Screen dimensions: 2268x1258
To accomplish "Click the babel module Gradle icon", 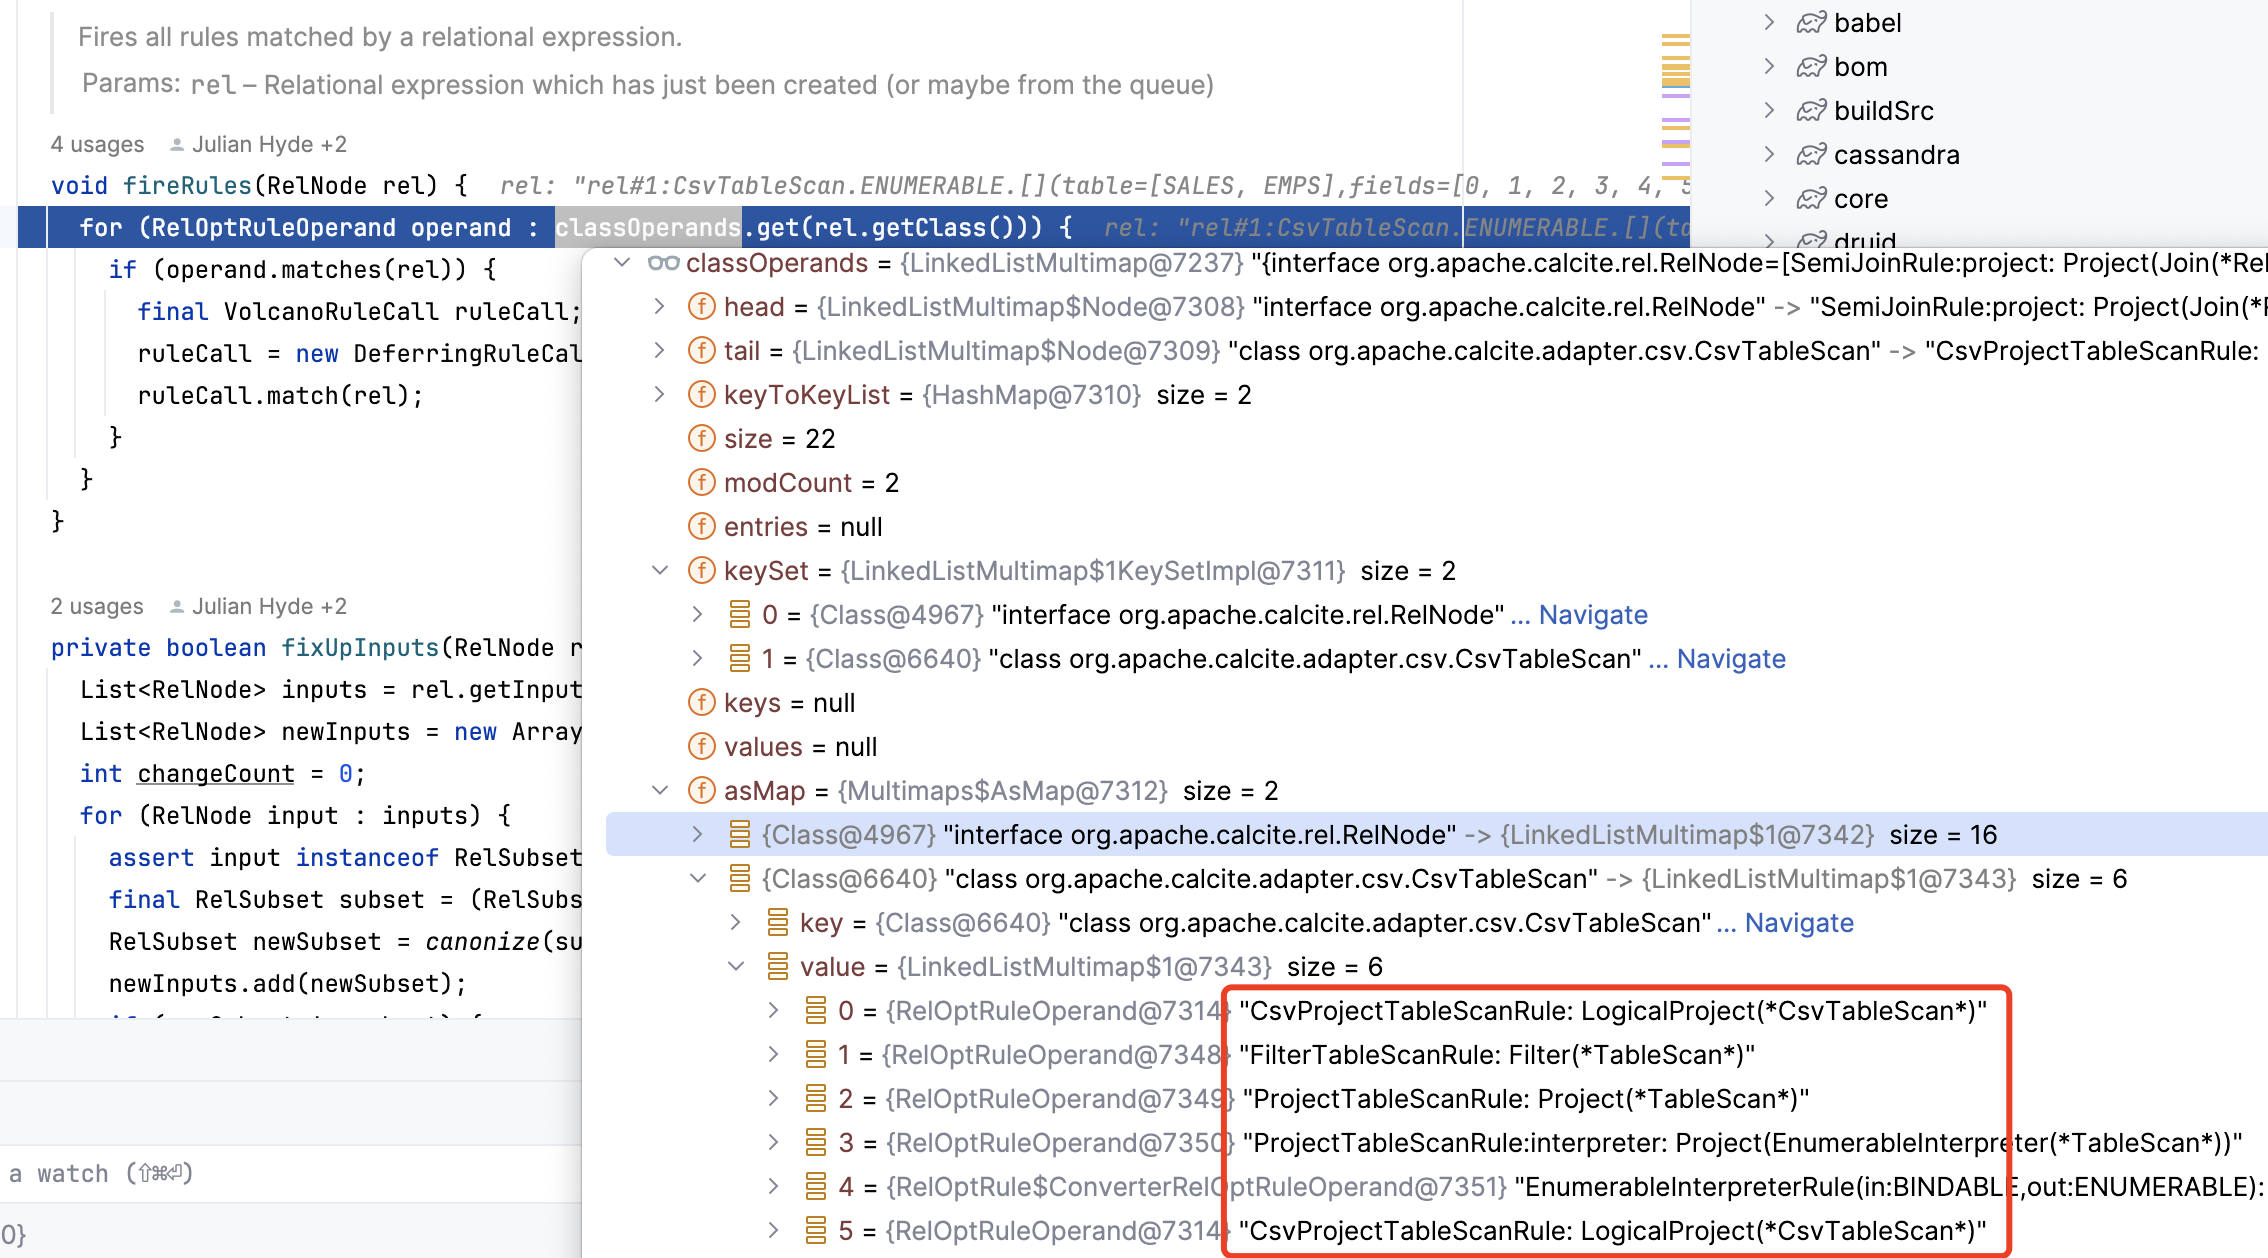I will click(x=1811, y=23).
